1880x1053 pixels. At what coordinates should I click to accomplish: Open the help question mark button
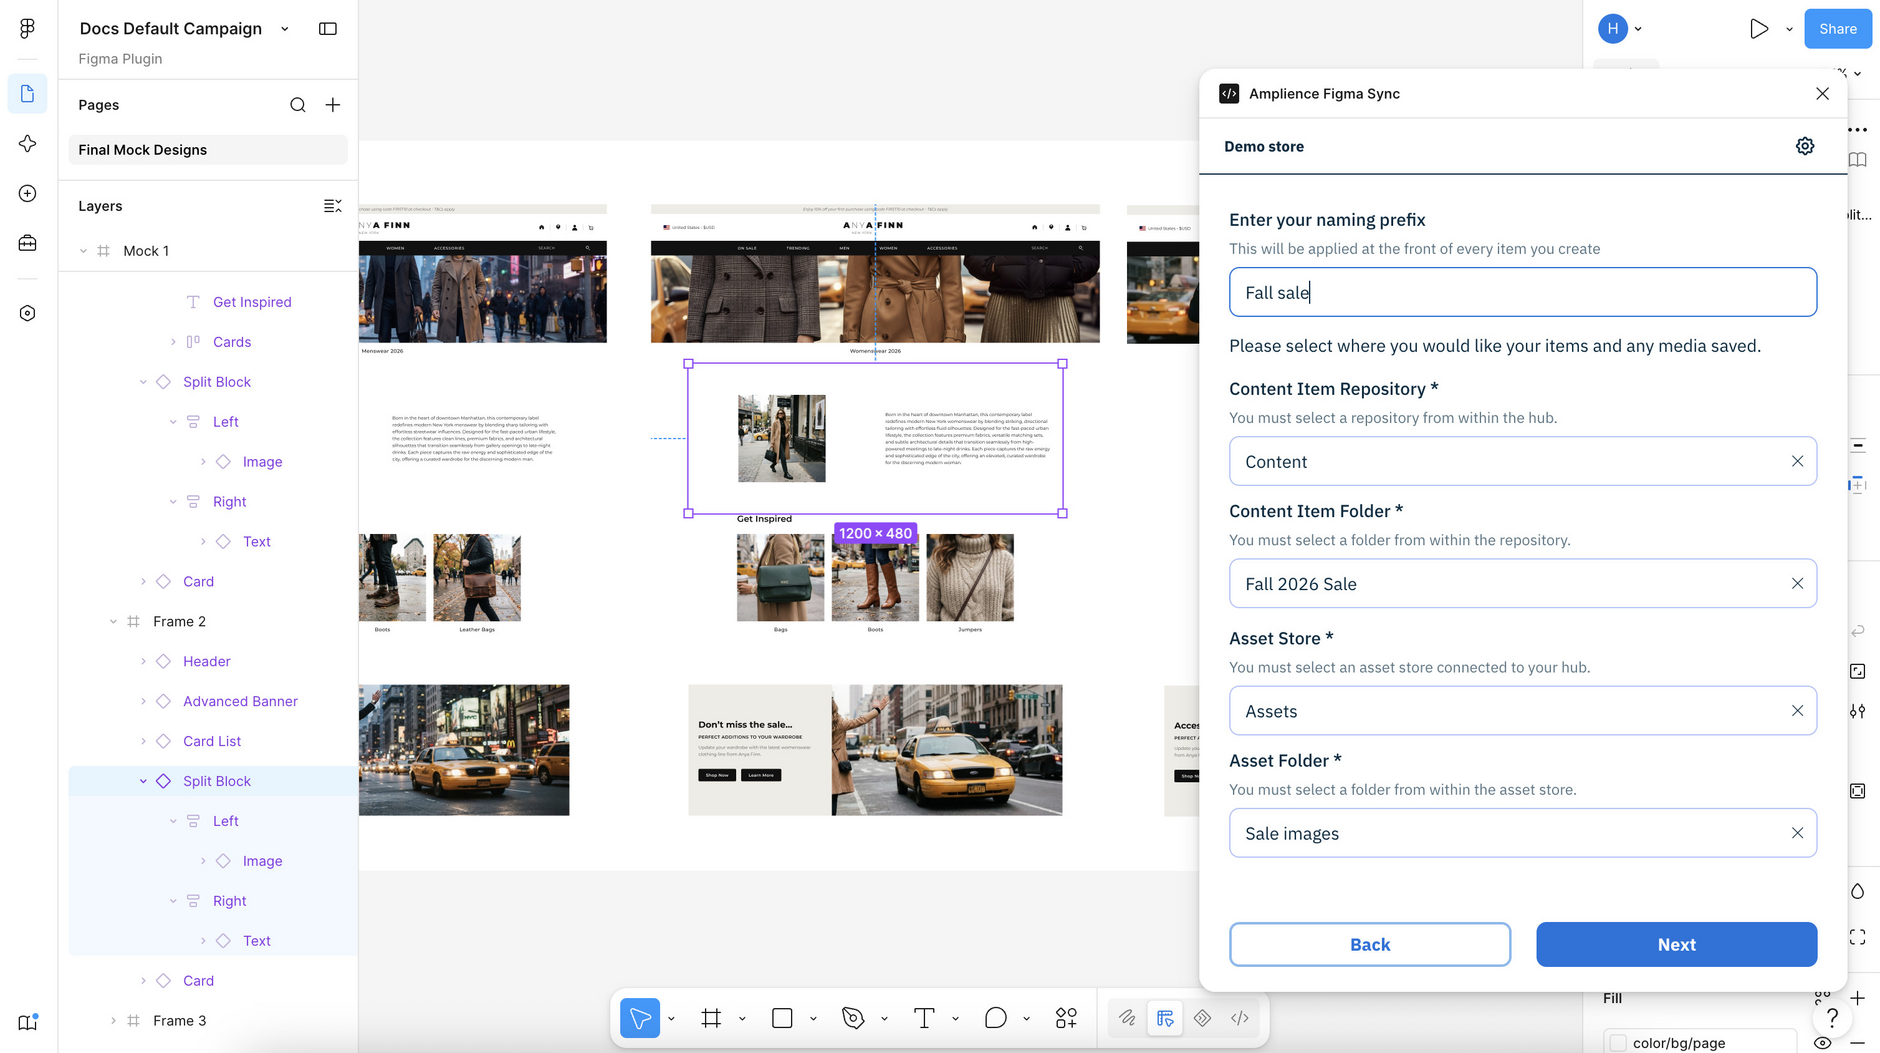pyautogui.click(x=1832, y=1018)
